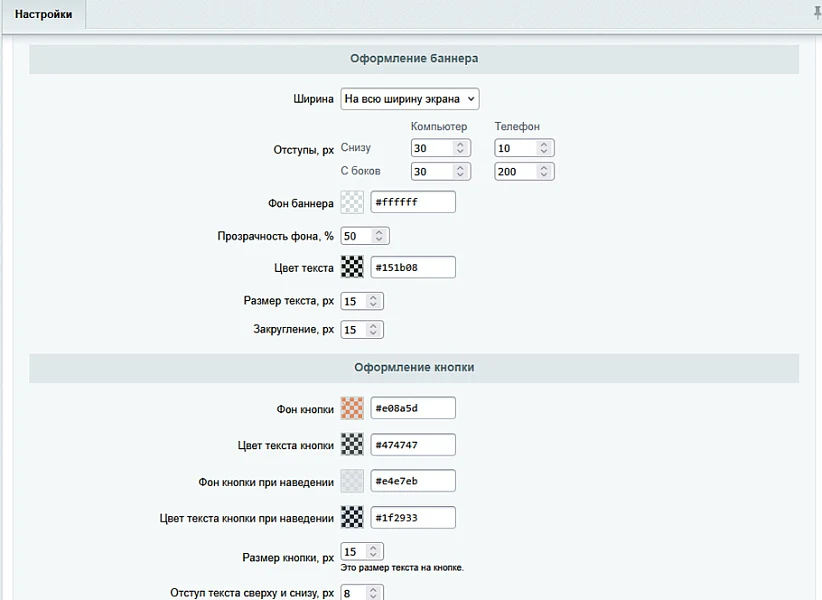
Task: Click the Размер текста value field
Action: pos(362,301)
